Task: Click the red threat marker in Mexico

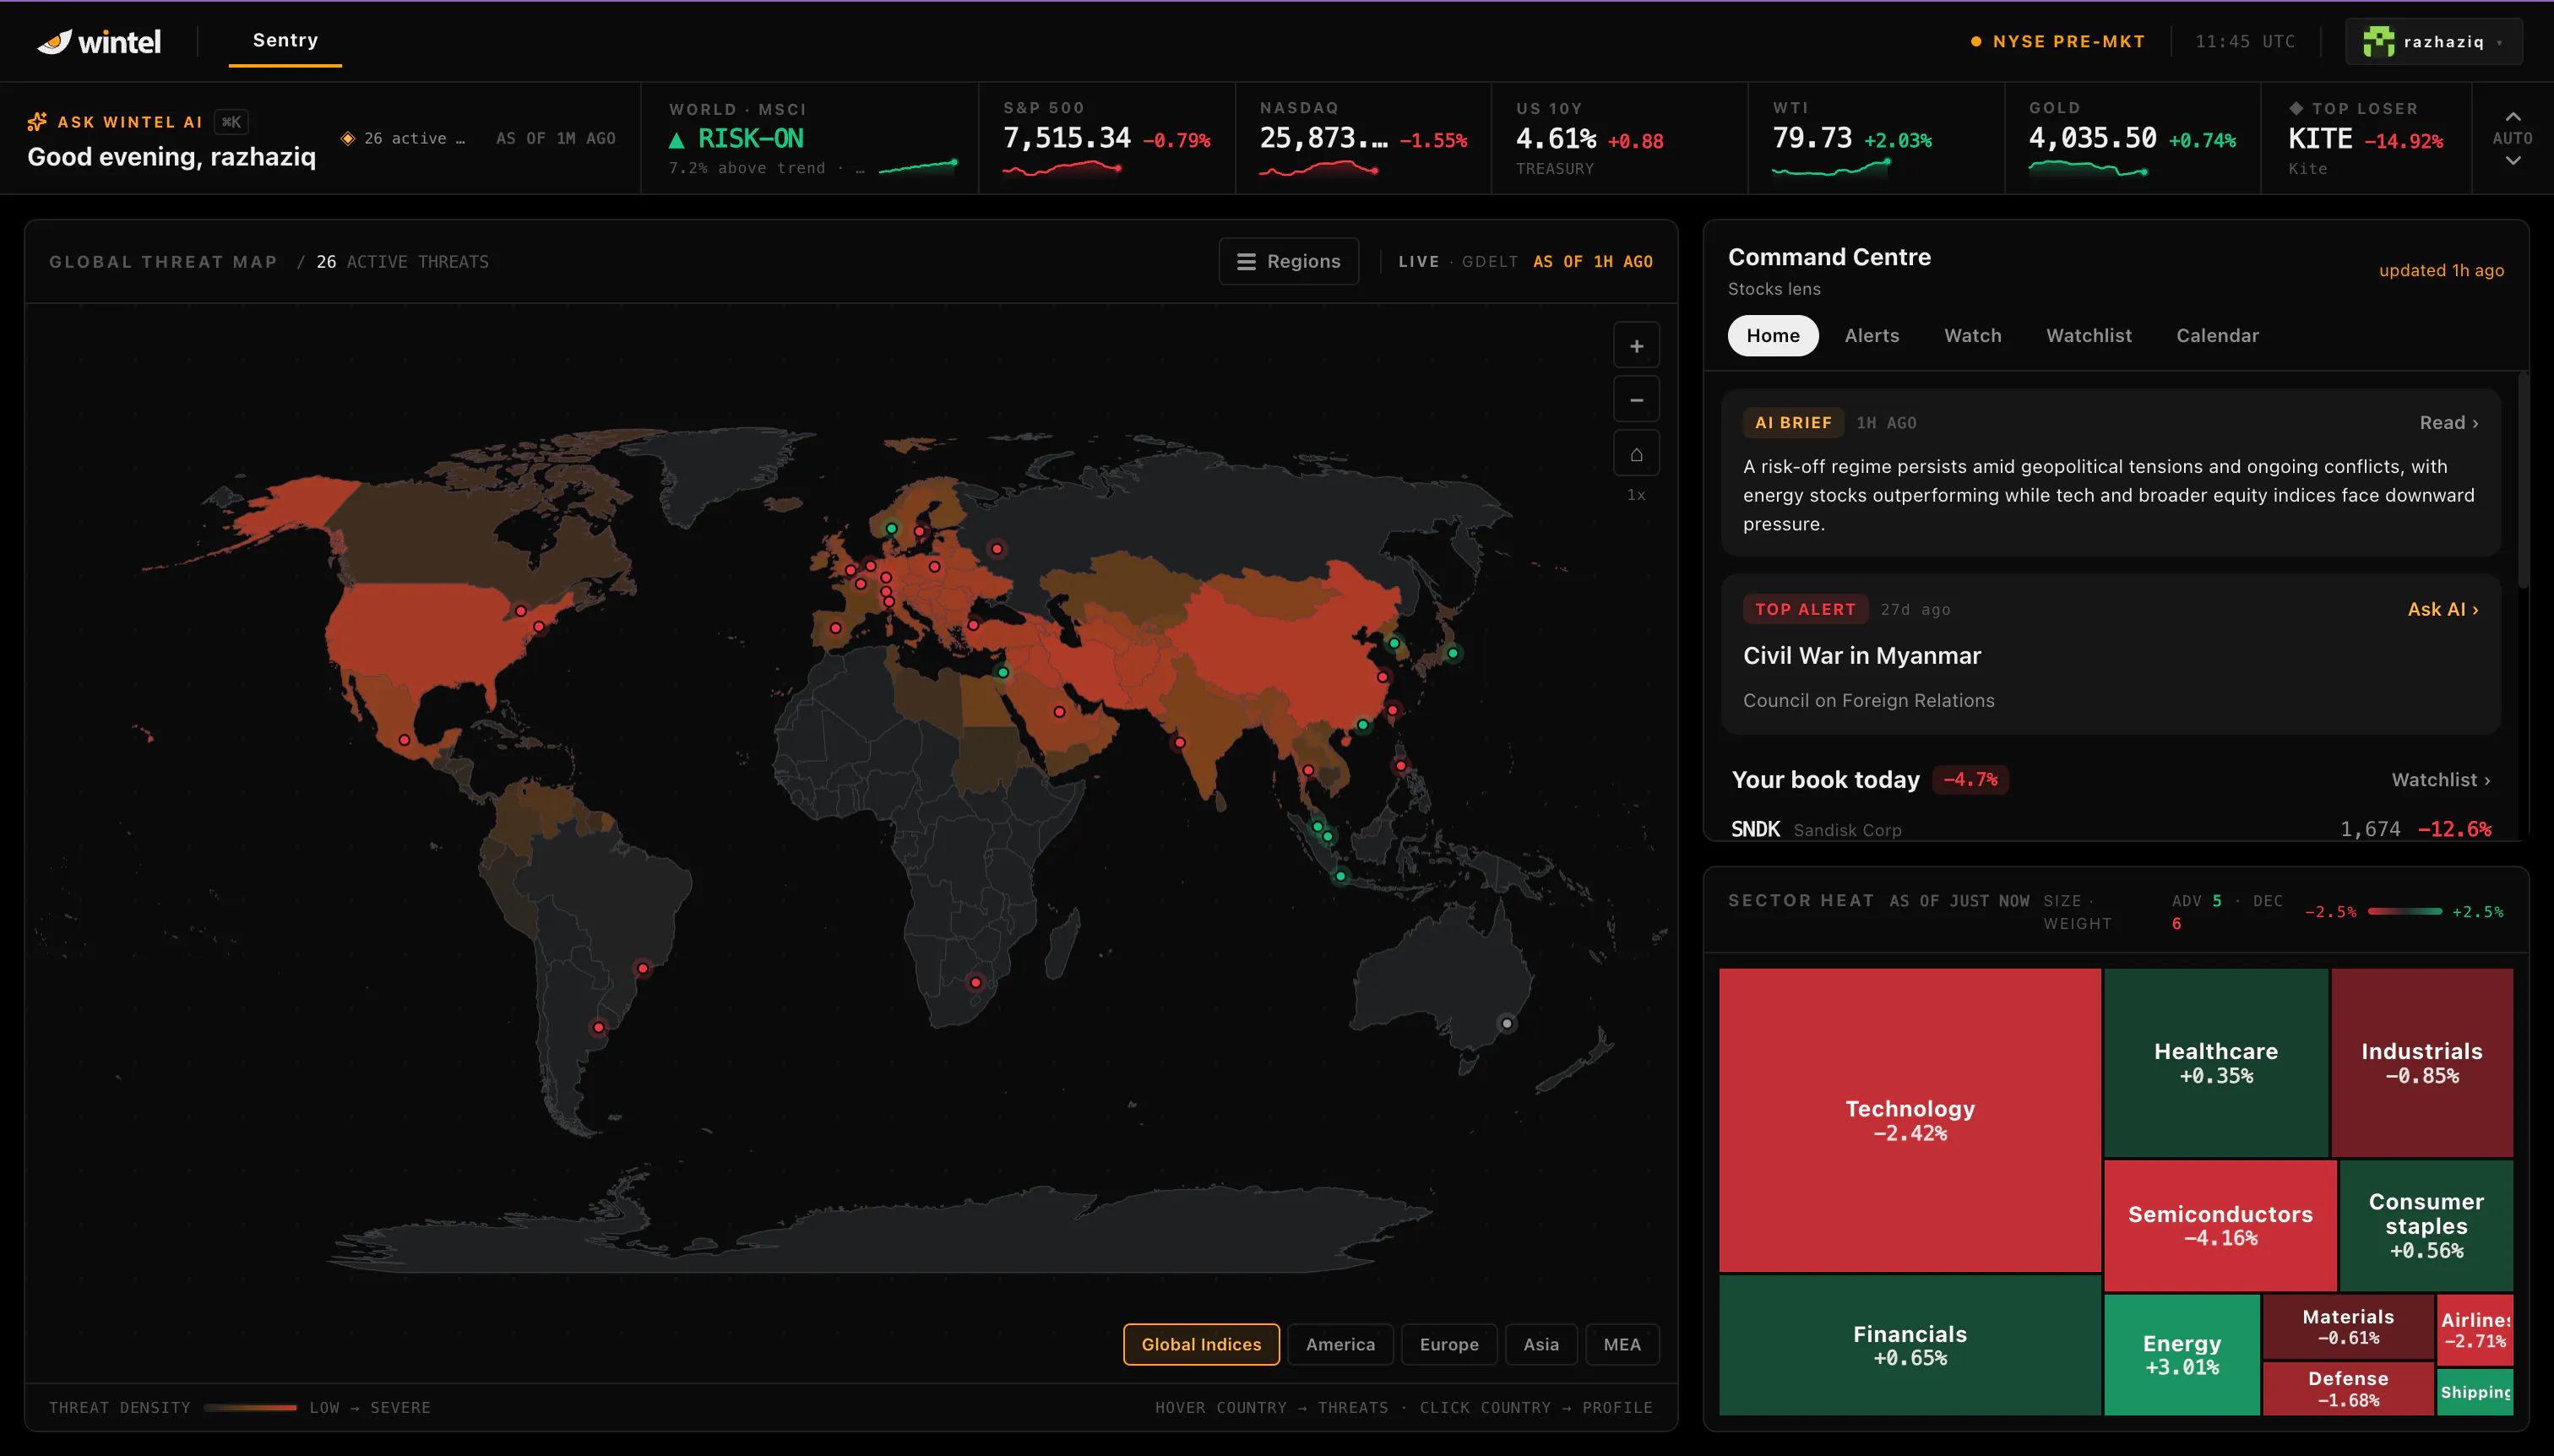Action: tap(404, 740)
